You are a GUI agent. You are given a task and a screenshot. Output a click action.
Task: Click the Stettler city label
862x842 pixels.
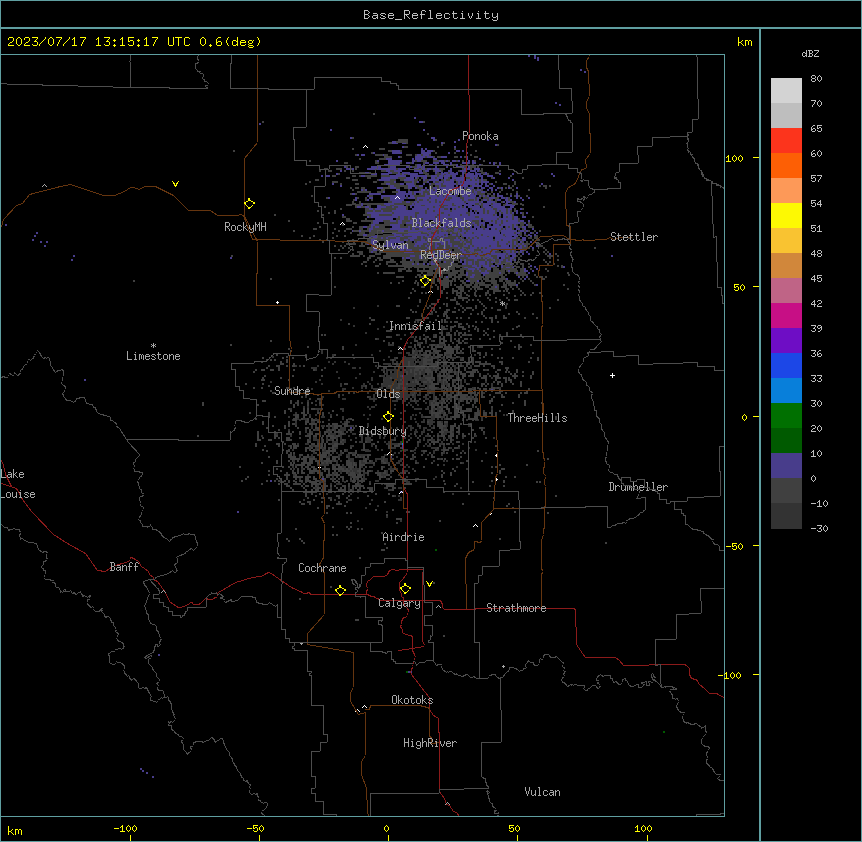634,237
